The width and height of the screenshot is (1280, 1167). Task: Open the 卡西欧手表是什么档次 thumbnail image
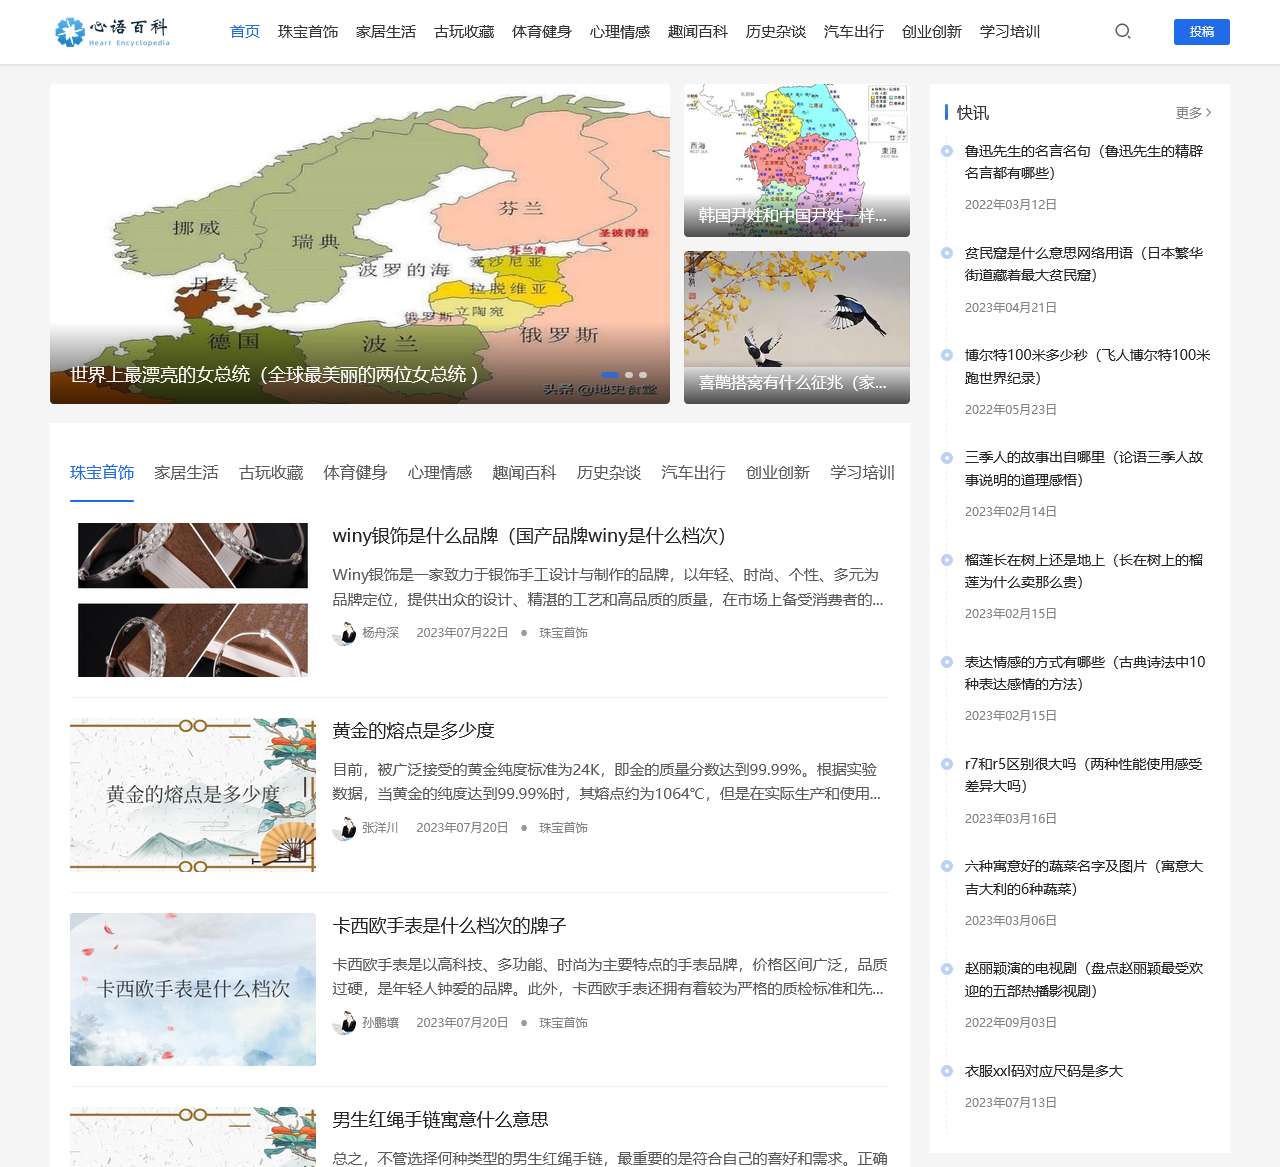click(193, 990)
